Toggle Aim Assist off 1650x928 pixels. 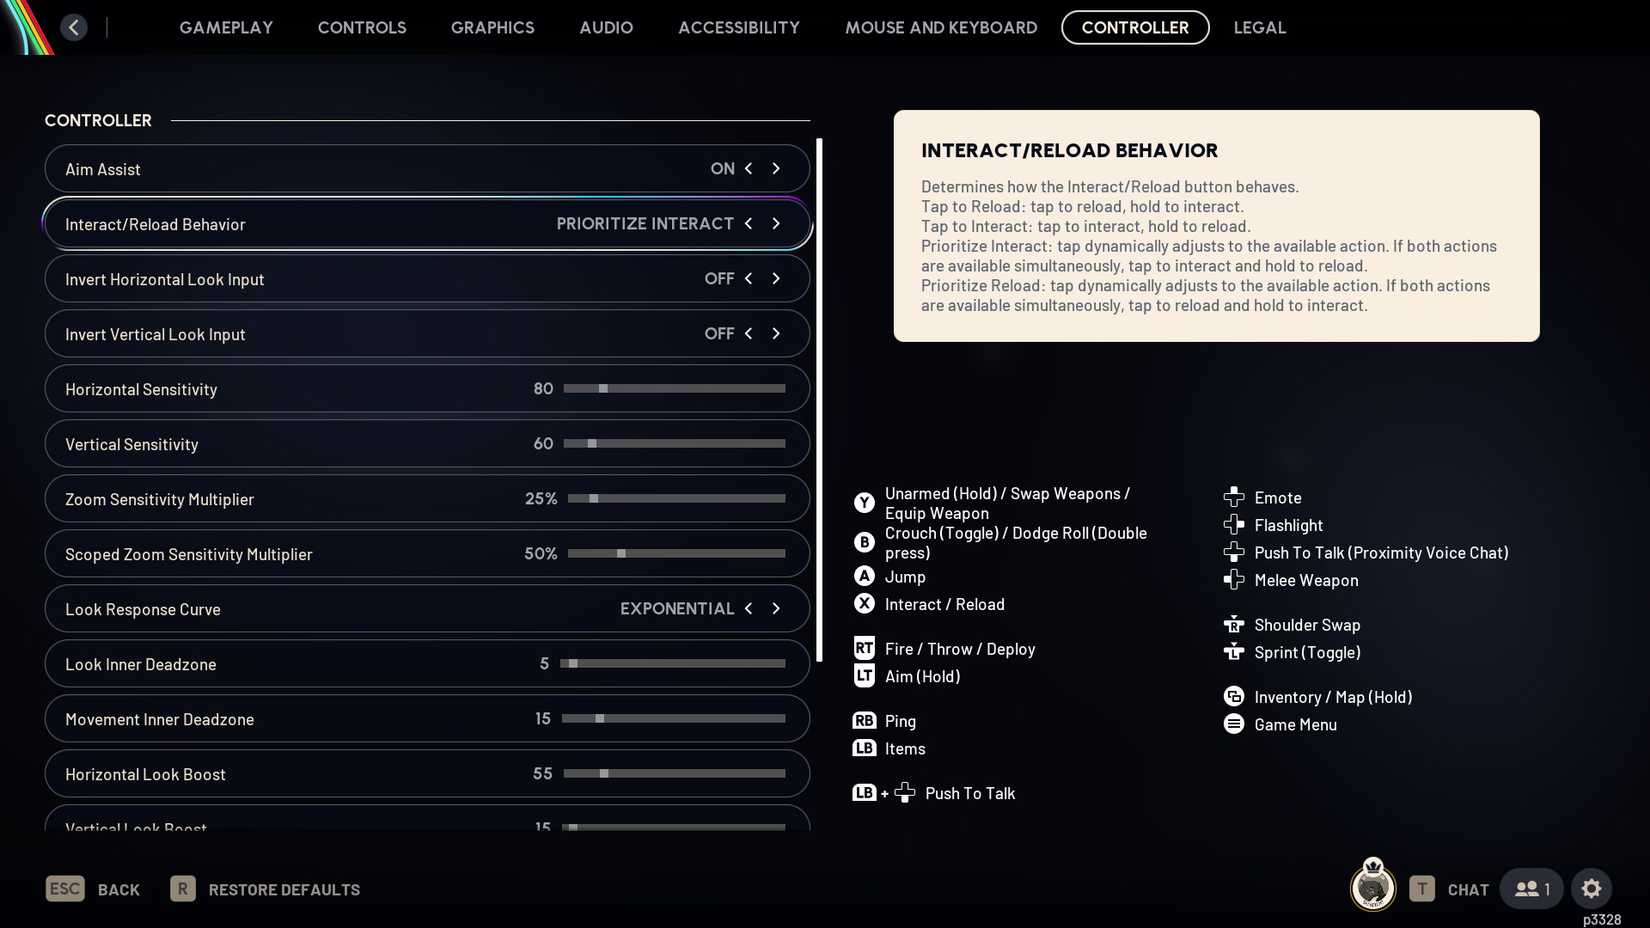click(x=776, y=168)
